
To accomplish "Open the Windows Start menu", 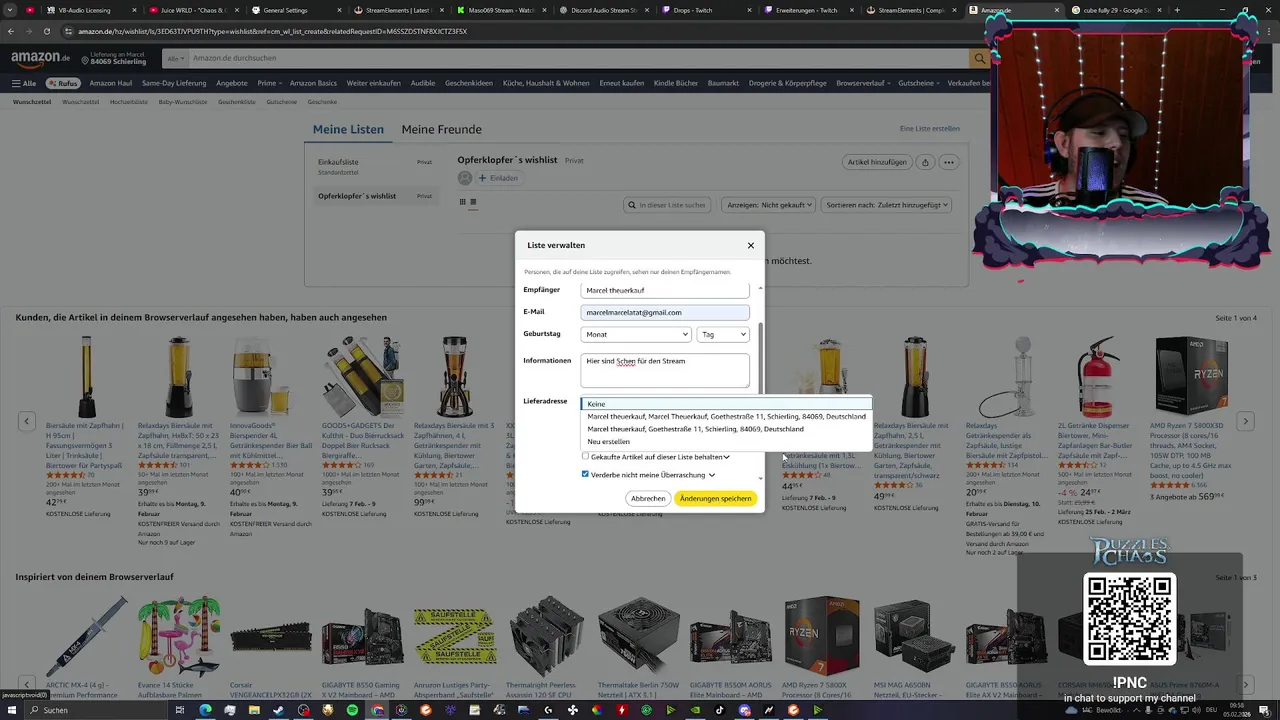I will point(12,710).
